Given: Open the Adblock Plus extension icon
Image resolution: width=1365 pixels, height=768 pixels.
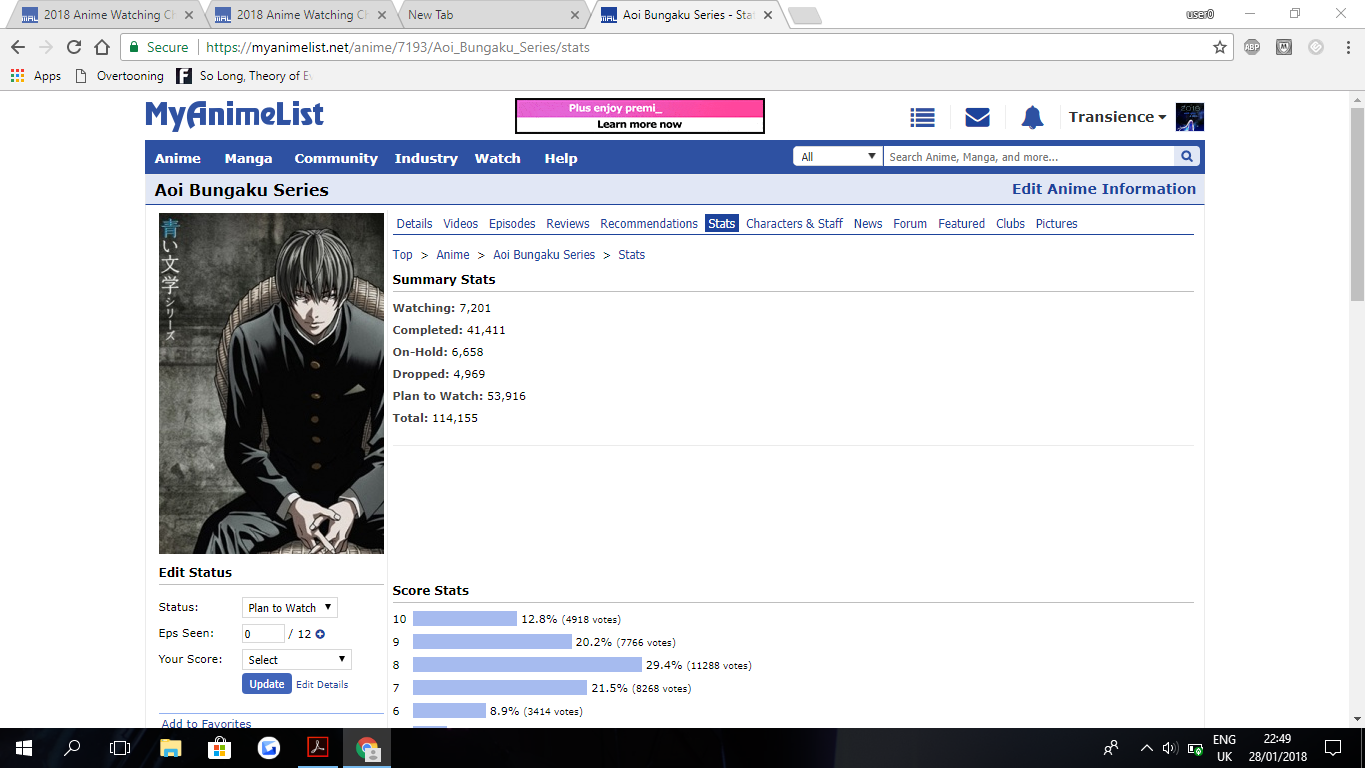Looking at the screenshot, I should tap(1252, 47).
